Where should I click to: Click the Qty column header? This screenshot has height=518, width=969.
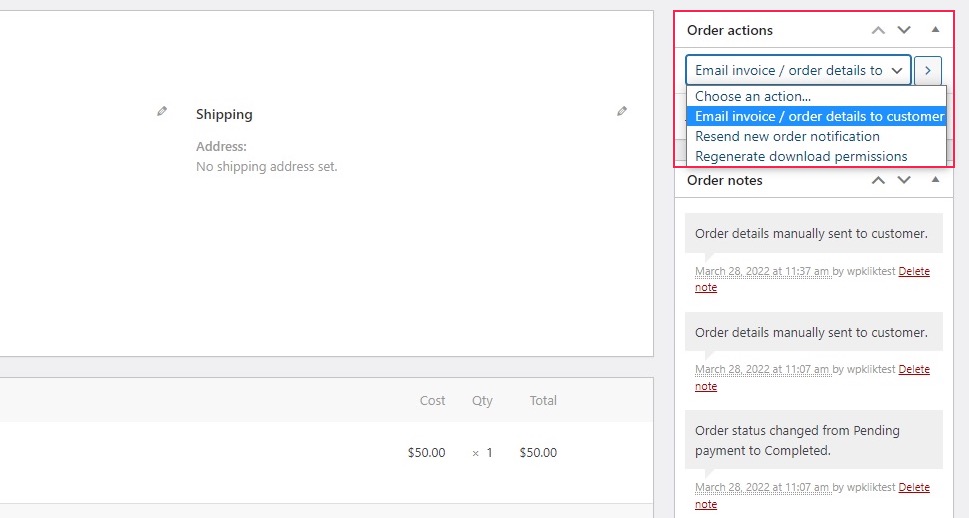pyautogui.click(x=482, y=401)
